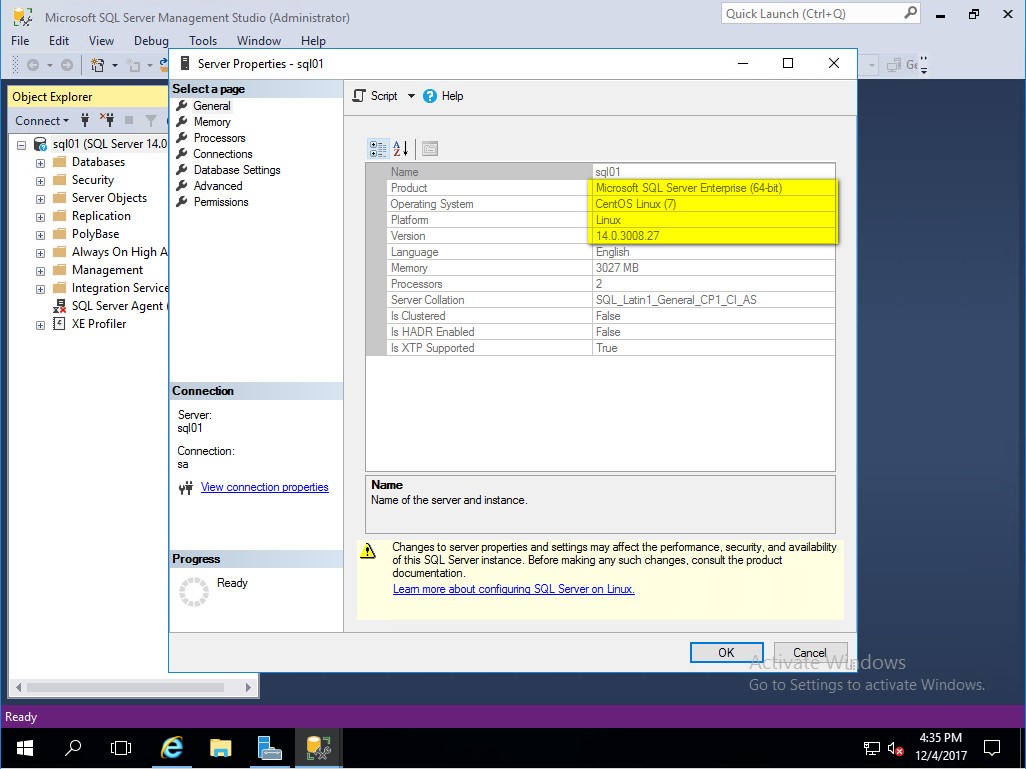Open the Debug menu
This screenshot has width=1026, height=769.
coord(150,41)
